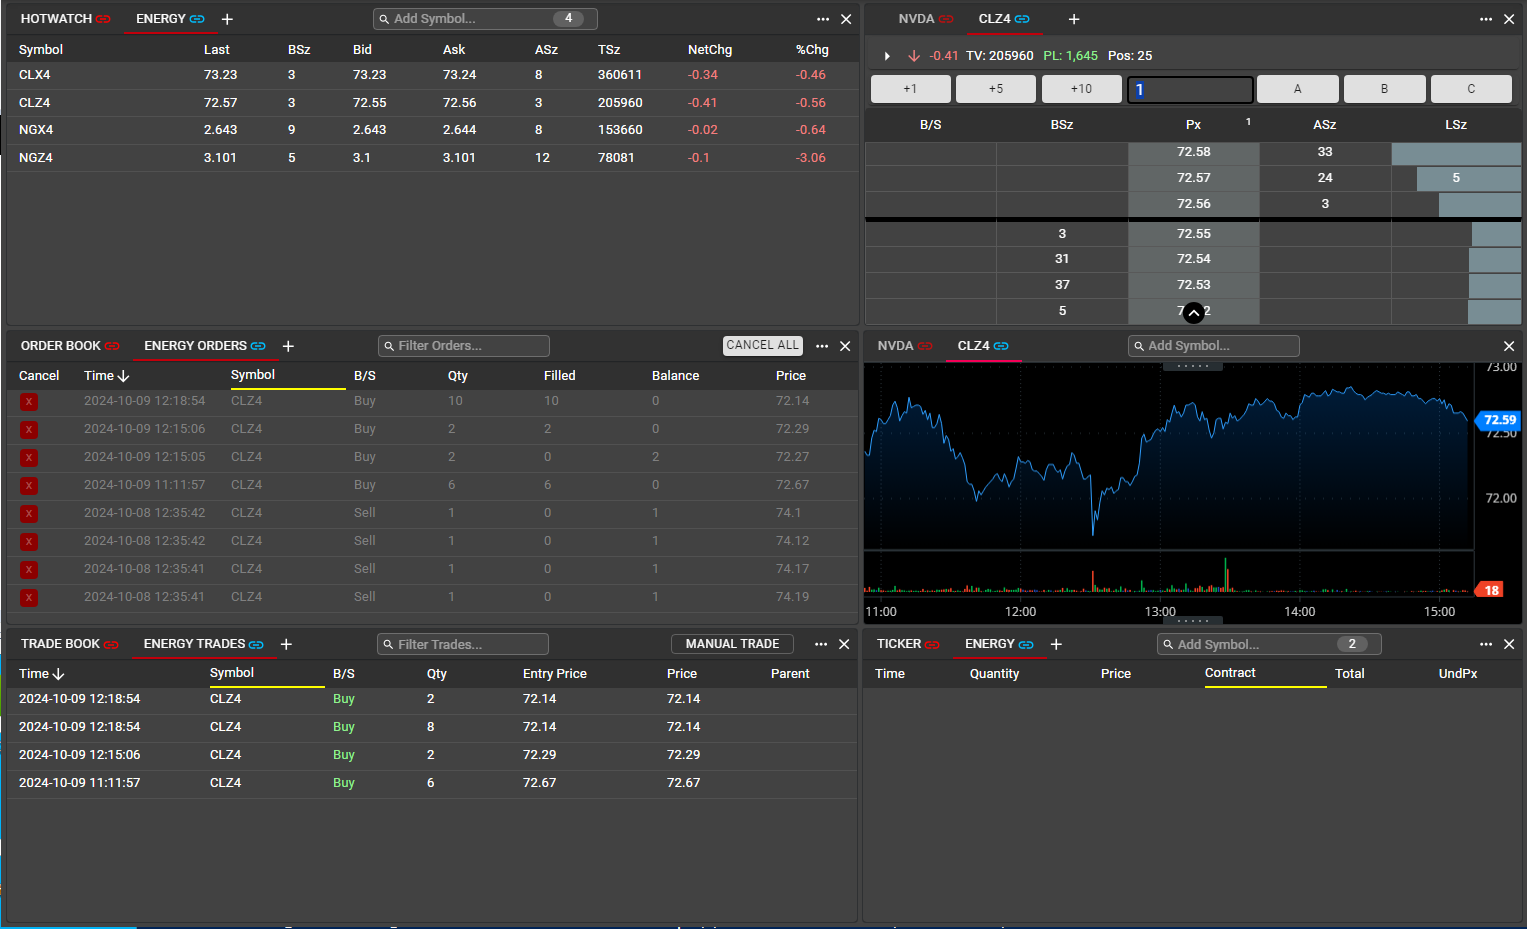Expand the CLZ4 ladder info arrow
The width and height of the screenshot is (1527, 929).
tap(887, 56)
